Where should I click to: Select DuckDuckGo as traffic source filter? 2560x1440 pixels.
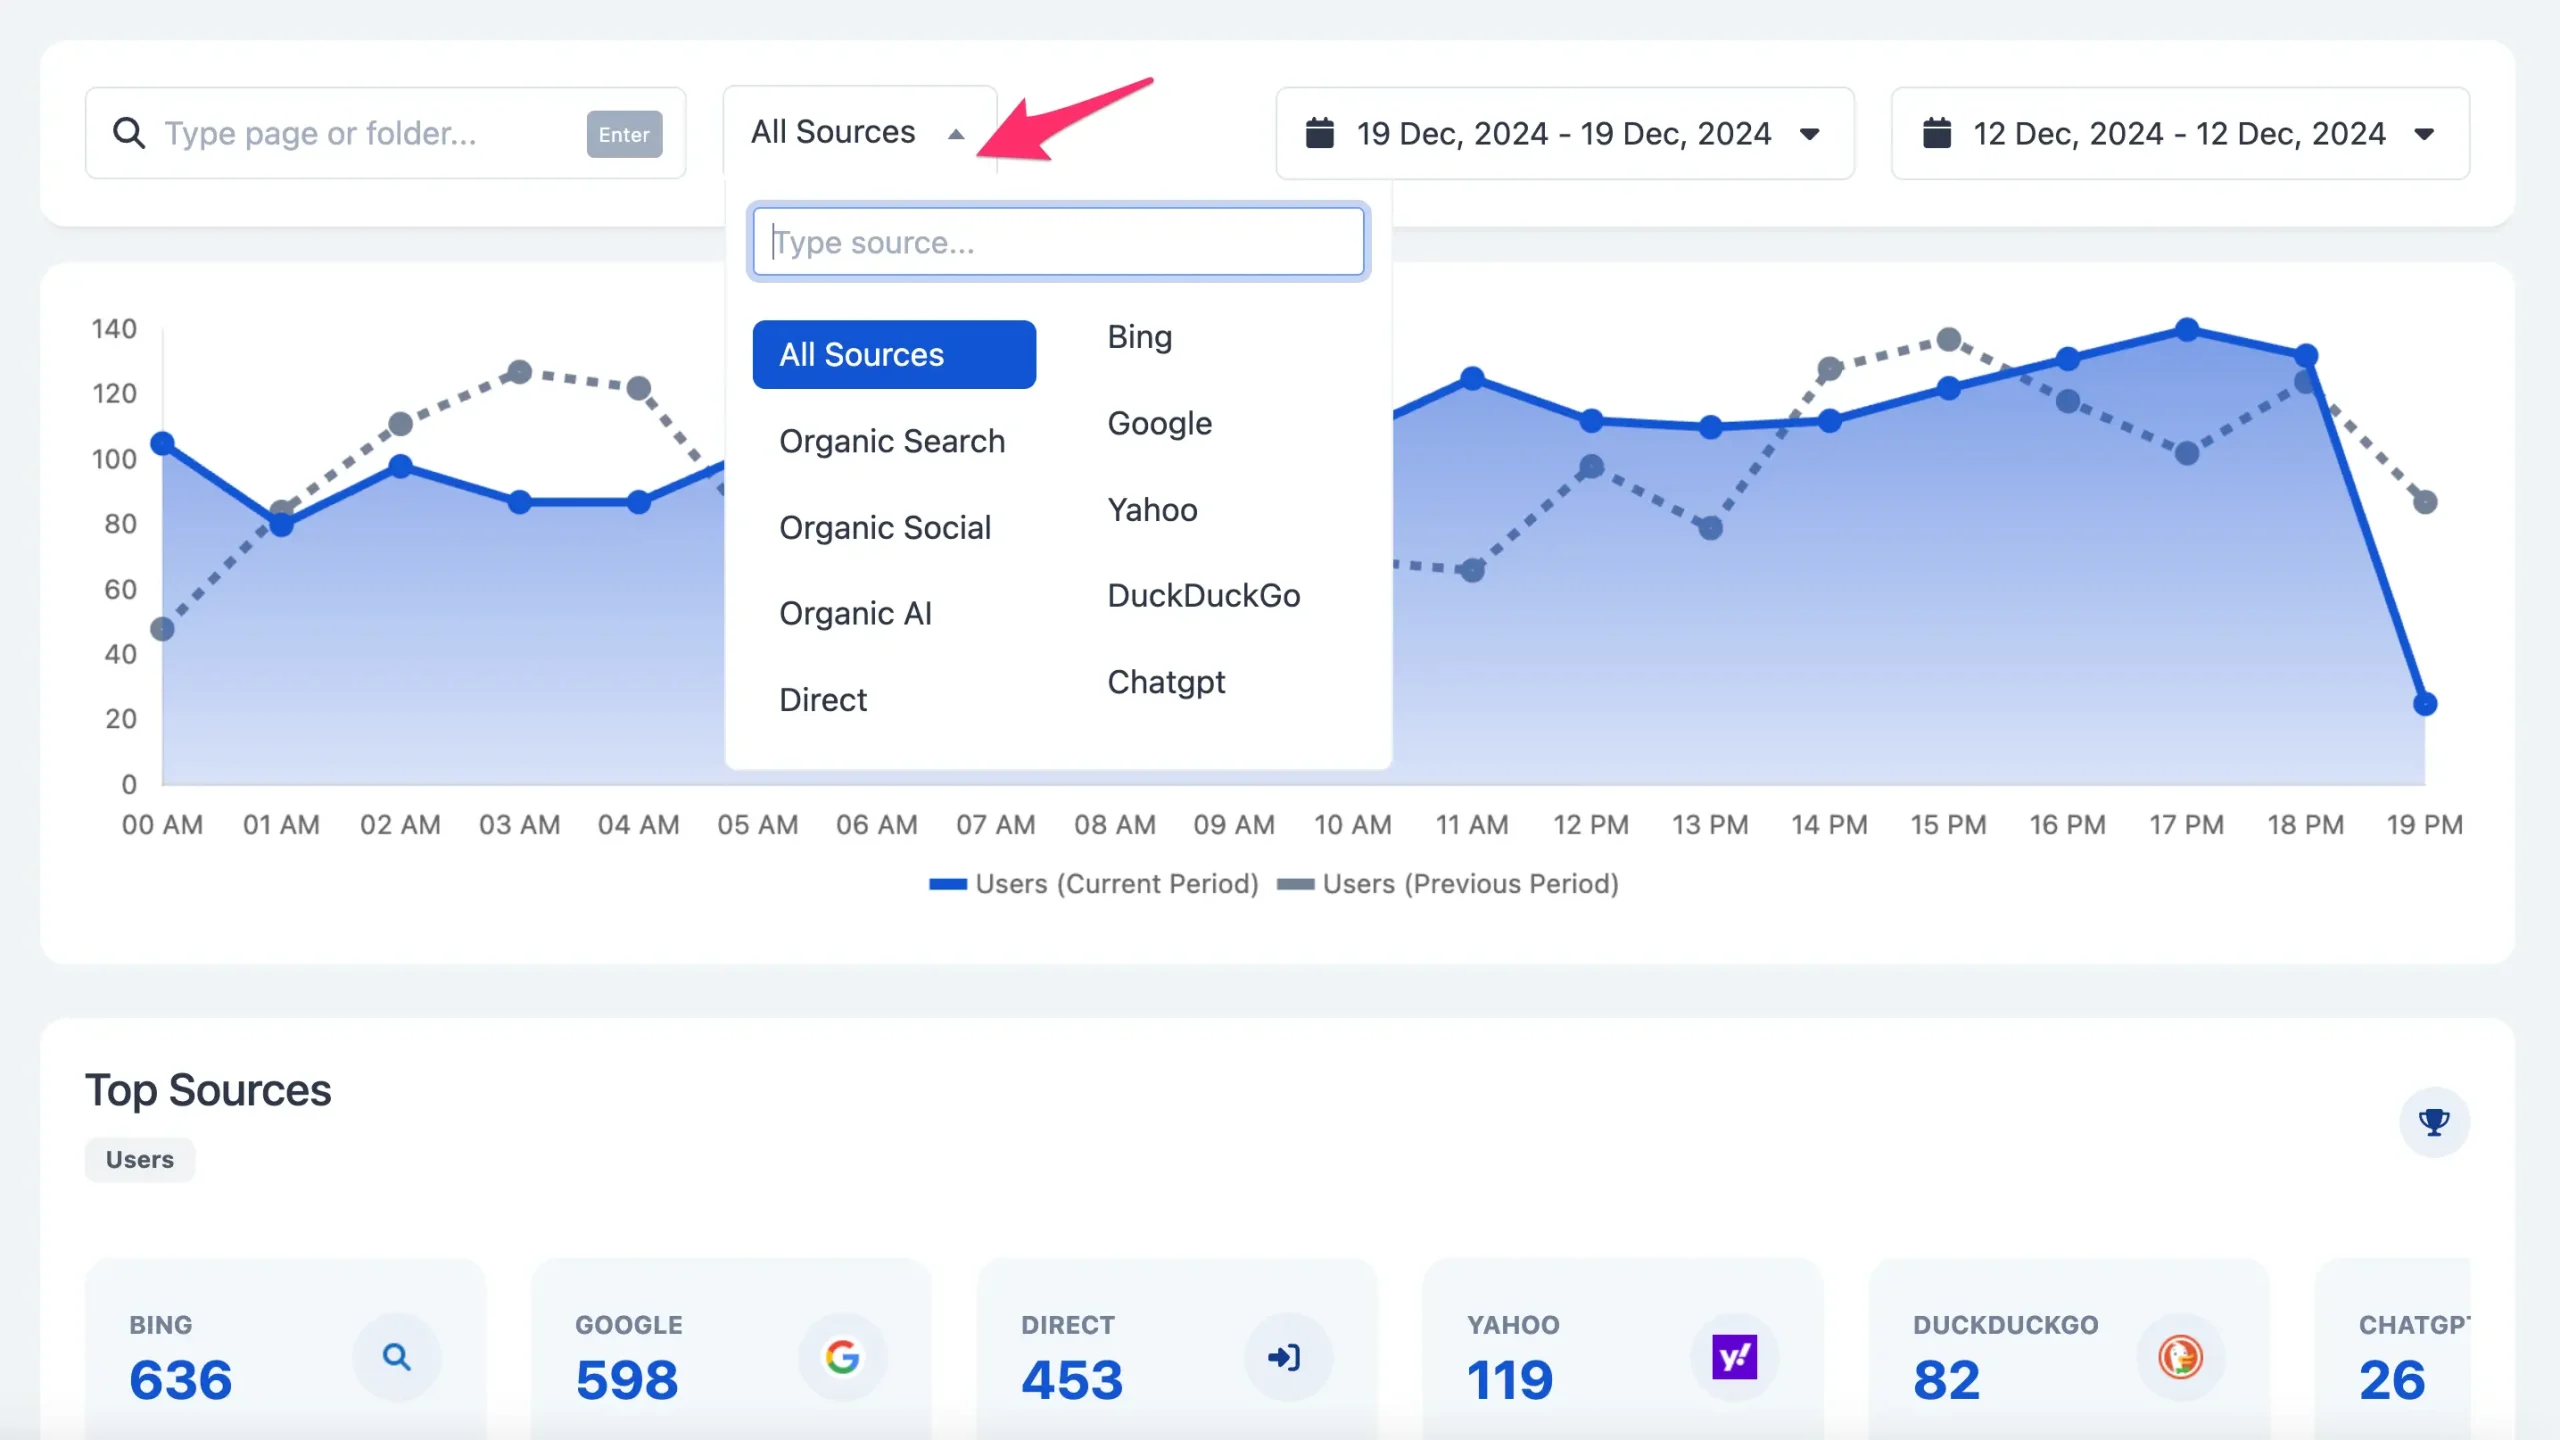1203,594
